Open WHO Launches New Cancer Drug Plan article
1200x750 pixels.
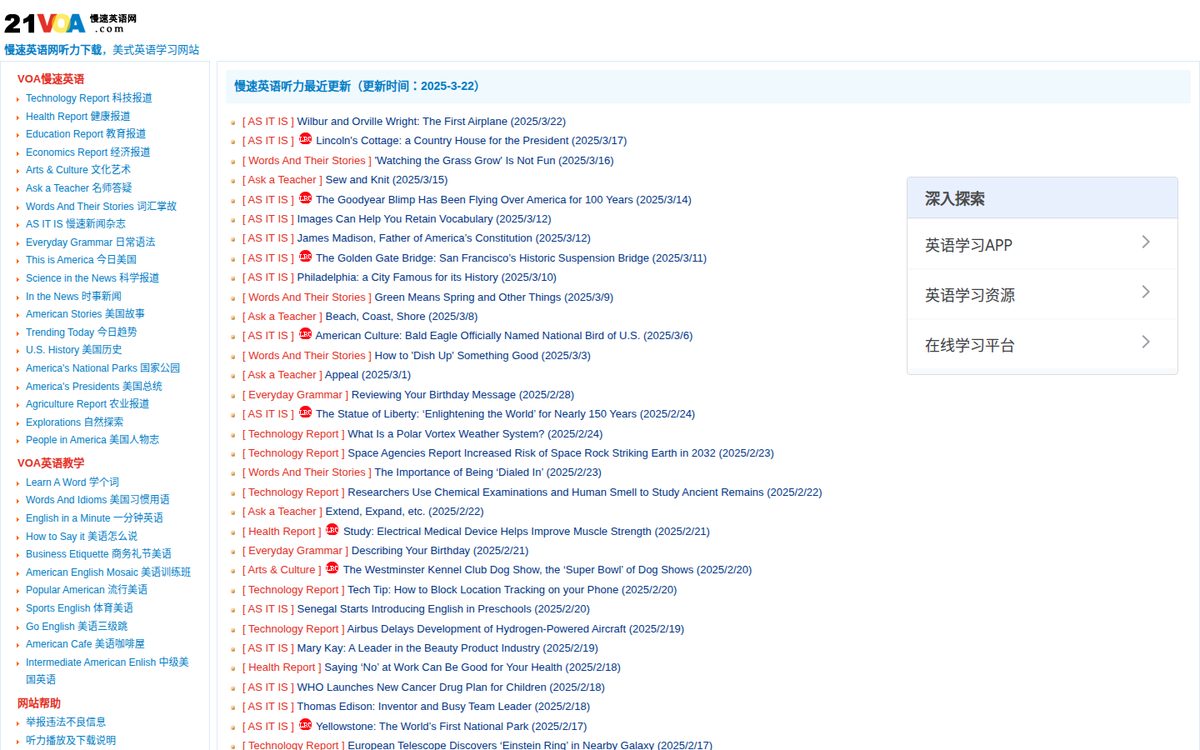[451, 687]
